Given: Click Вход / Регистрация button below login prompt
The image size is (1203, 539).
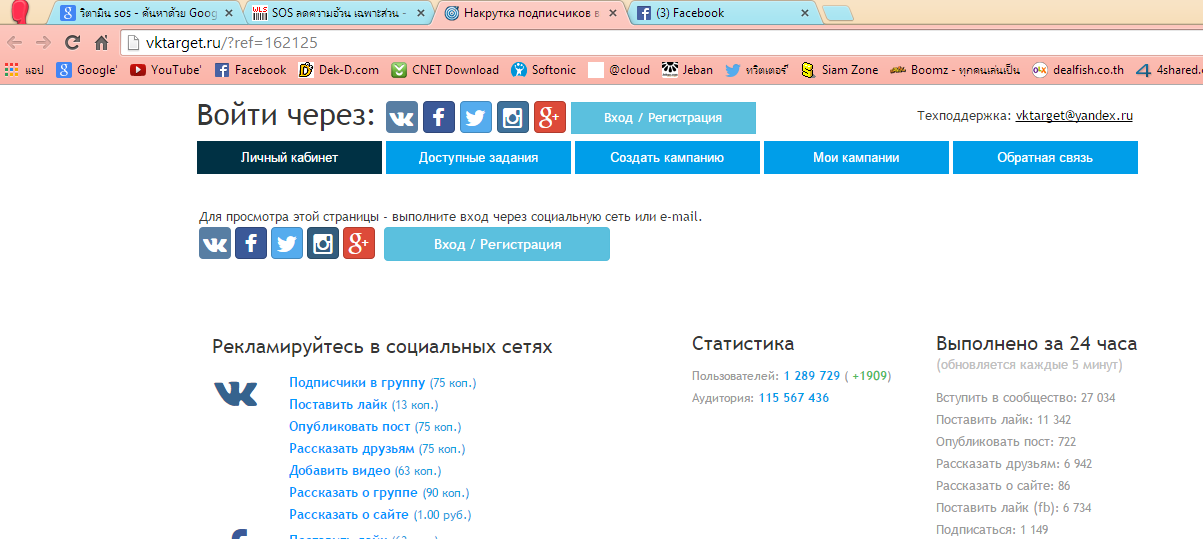Looking at the screenshot, I should tap(497, 244).
